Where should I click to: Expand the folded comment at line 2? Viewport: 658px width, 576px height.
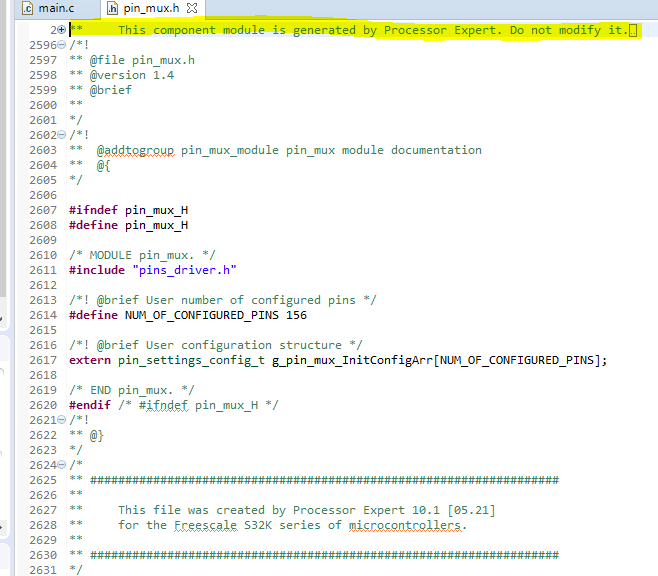coord(61,29)
